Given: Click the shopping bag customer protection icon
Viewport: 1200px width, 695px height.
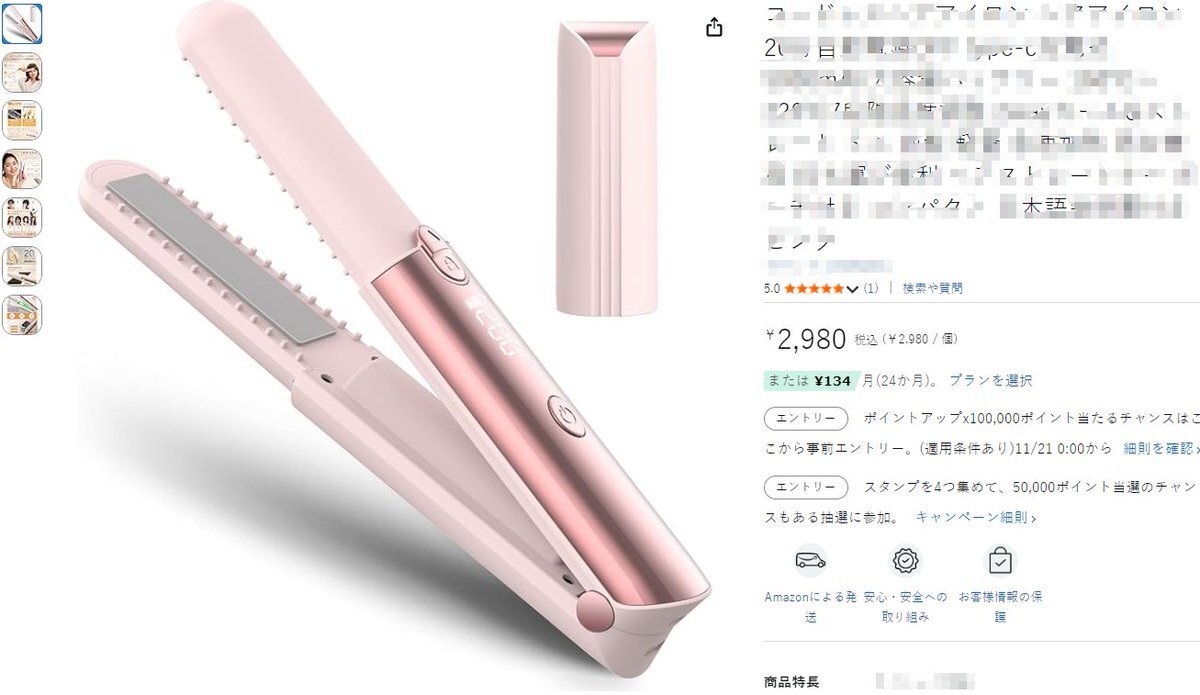Looking at the screenshot, I should pyautogui.click(x=1000, y=560).
